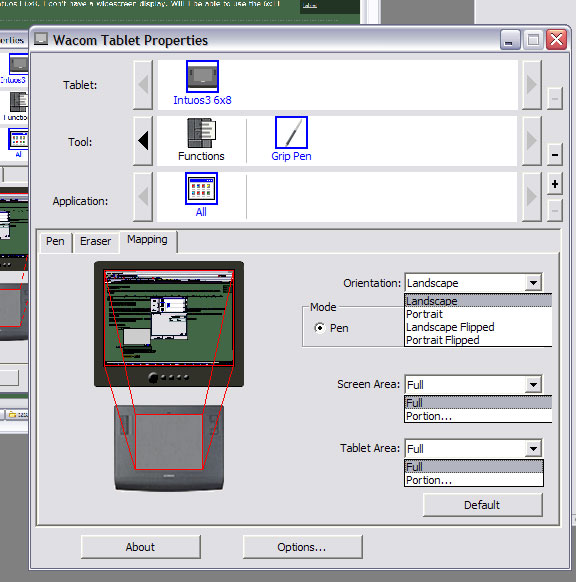
Task: Click black left scroll arrow in Tool row
Action: pyautogui.click(x=143, y=141)
